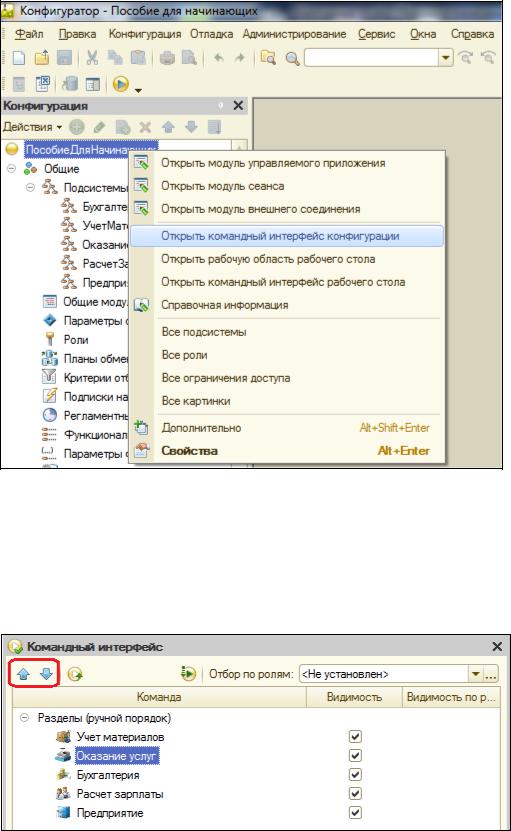Move item up in configuration tree toolbar

point(168,127)
